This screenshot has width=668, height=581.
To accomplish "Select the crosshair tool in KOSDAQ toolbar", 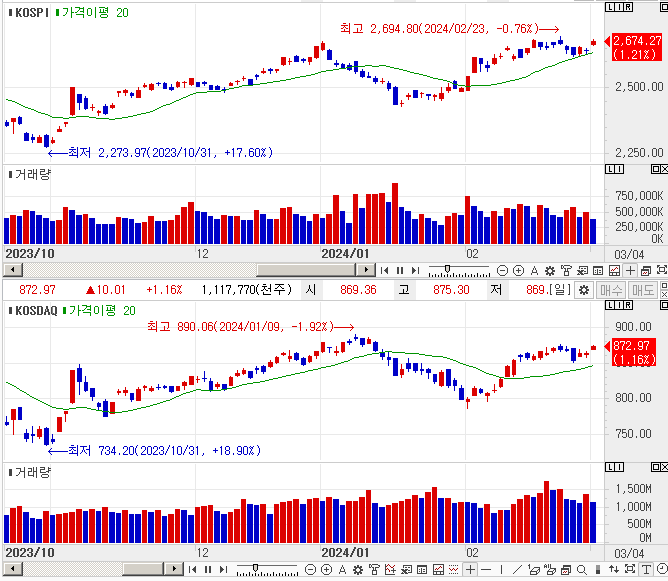I will [x=470, y=569].
